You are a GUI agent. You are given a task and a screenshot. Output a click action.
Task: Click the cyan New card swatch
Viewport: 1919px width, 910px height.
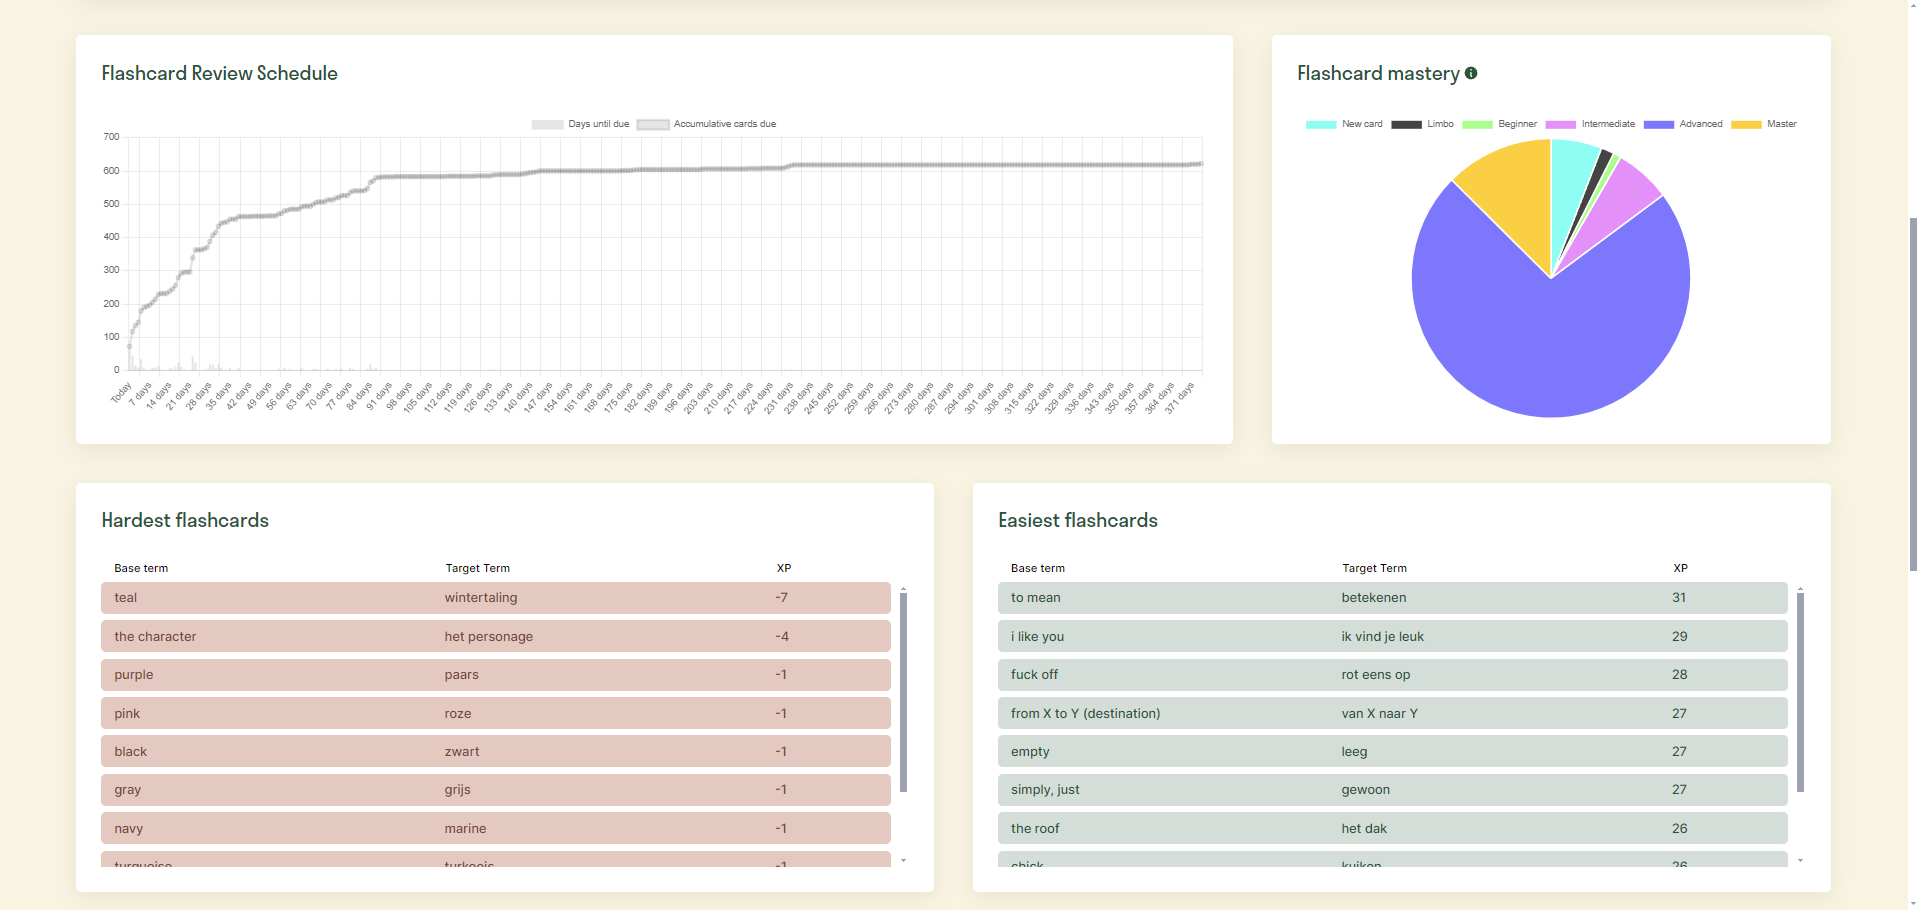click(x=1321, y=125)
